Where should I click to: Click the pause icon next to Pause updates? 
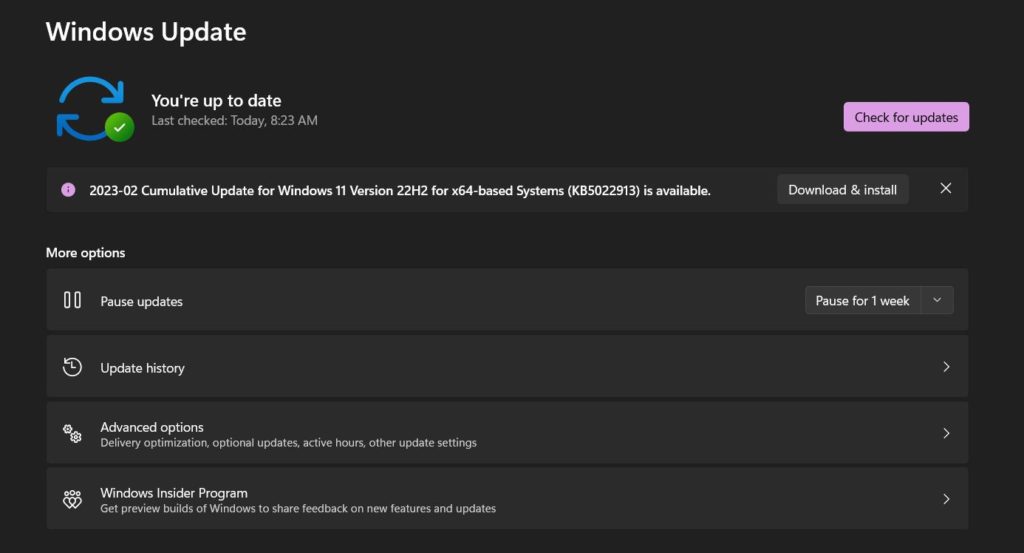tap(72, 300)
